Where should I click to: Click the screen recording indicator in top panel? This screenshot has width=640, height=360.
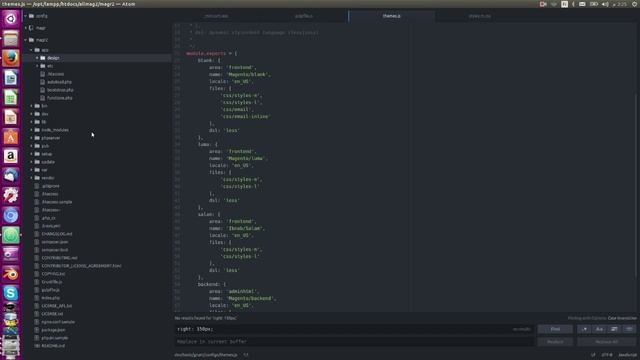pyautogui.click(x=543, y=4)
